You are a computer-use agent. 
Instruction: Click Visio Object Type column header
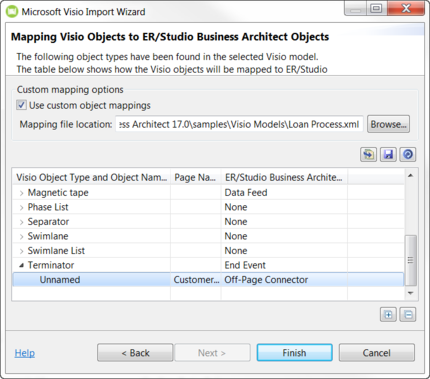click(x=92, y=177)
